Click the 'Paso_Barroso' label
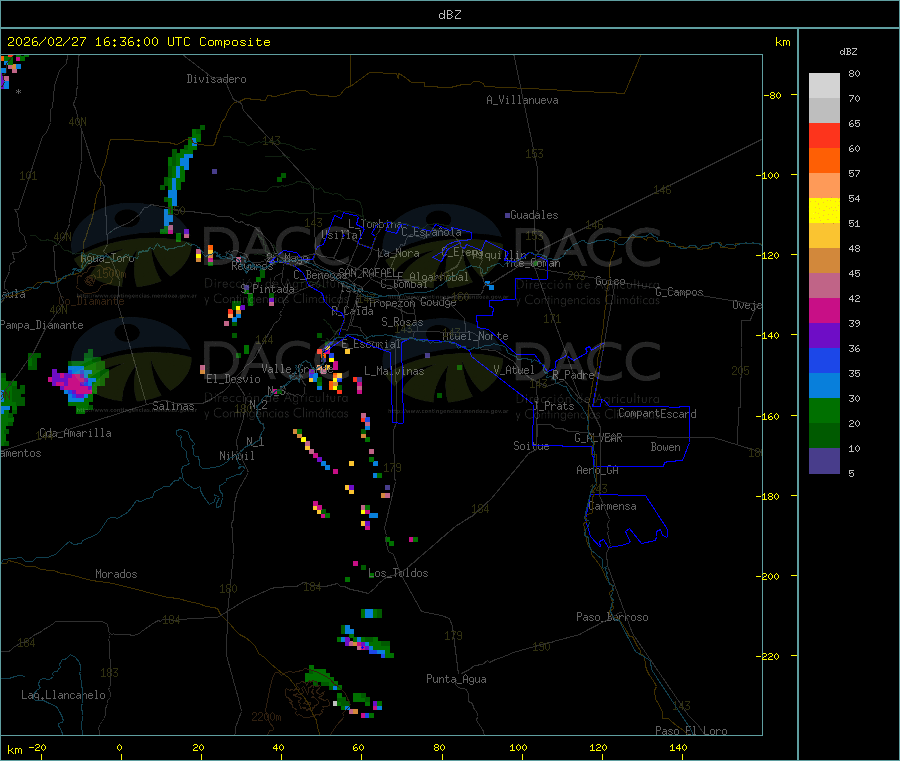The width and height of the screenshot is (900, 761). [x=612, y=617]
